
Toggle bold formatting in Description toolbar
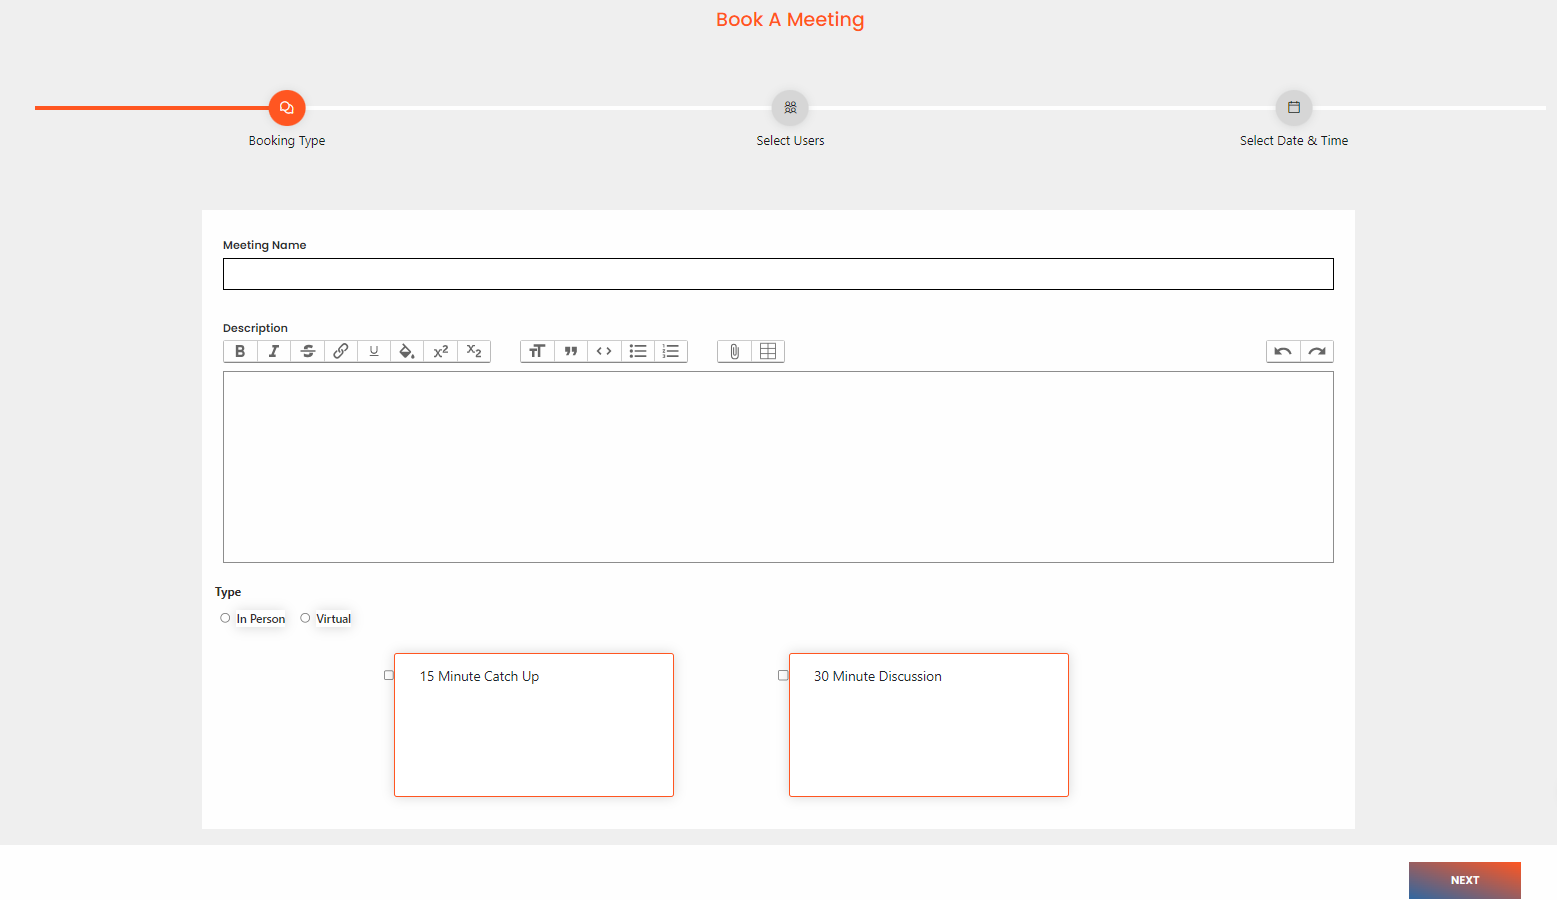240,351
